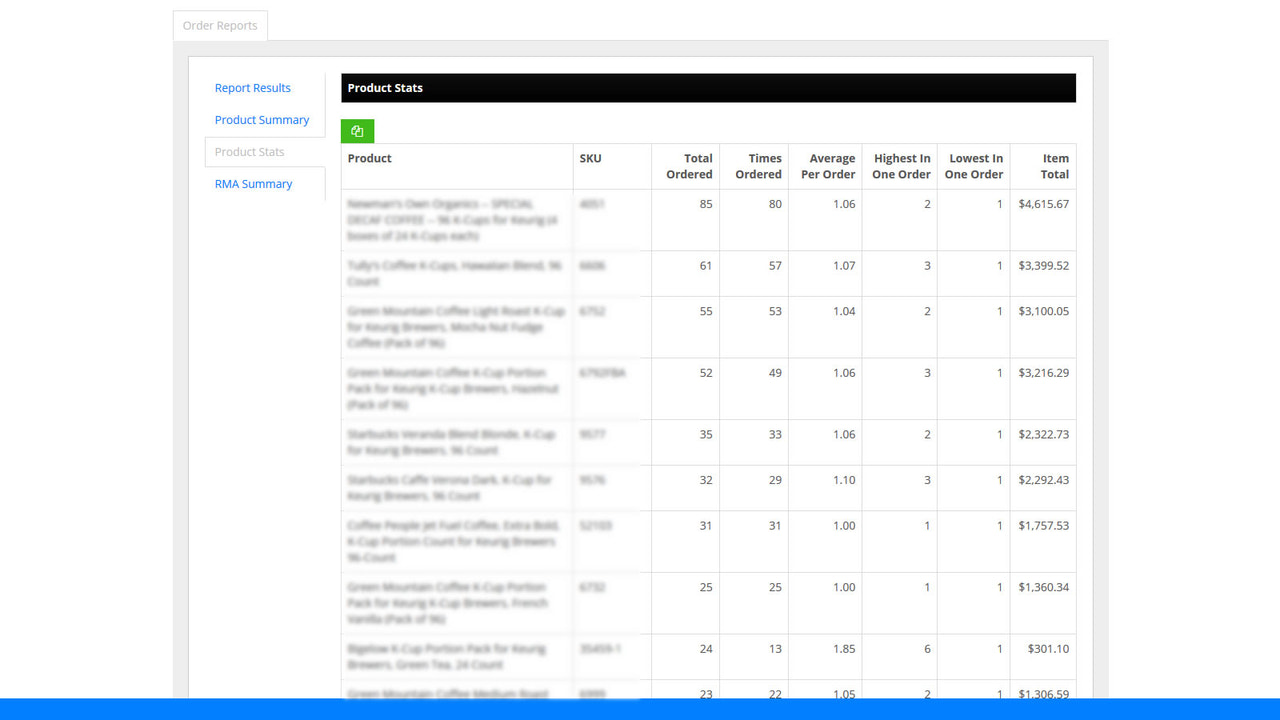Sort by the Total Ordered column
The image size is (1280, 720).
[x=688, y=165]
